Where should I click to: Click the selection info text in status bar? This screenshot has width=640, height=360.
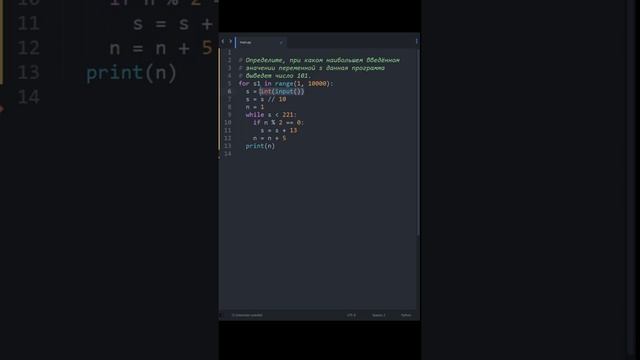click(x=247, y=315)
